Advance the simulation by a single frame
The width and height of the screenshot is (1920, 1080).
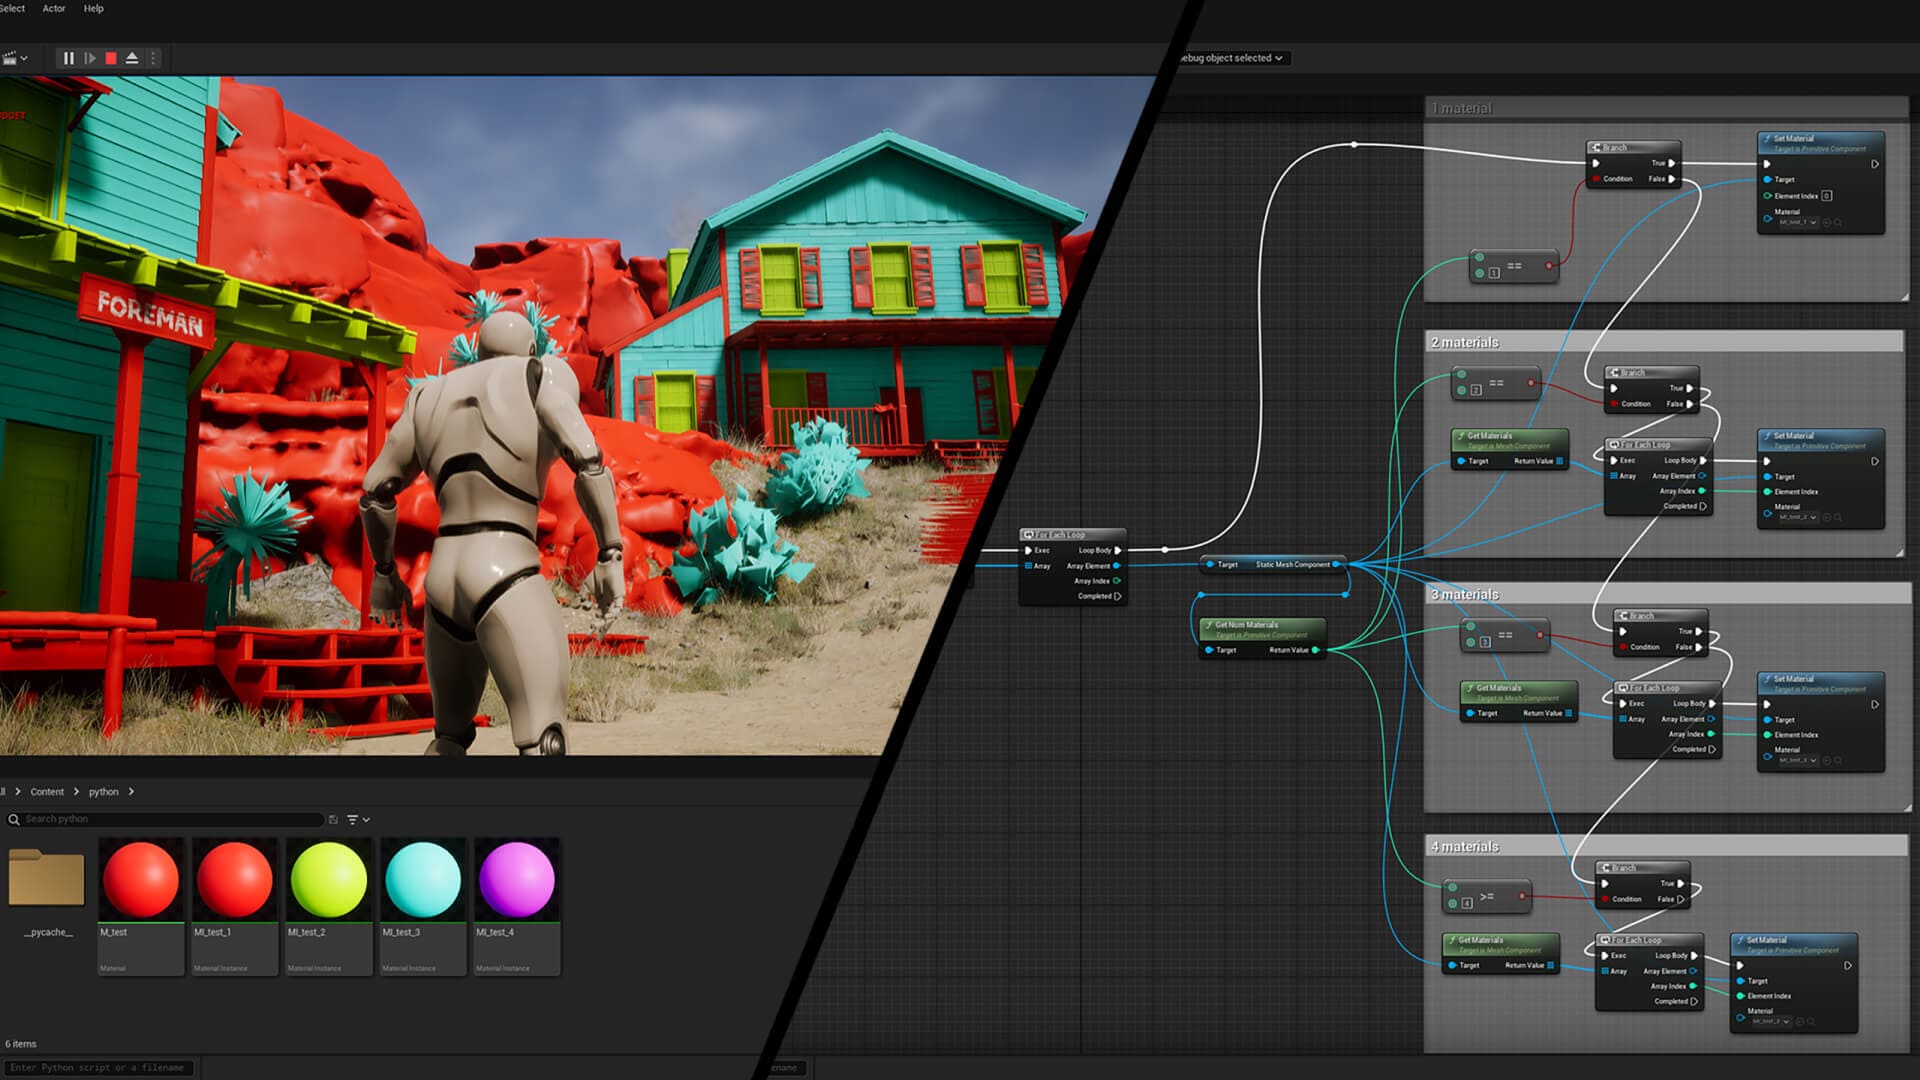point(90,58)
